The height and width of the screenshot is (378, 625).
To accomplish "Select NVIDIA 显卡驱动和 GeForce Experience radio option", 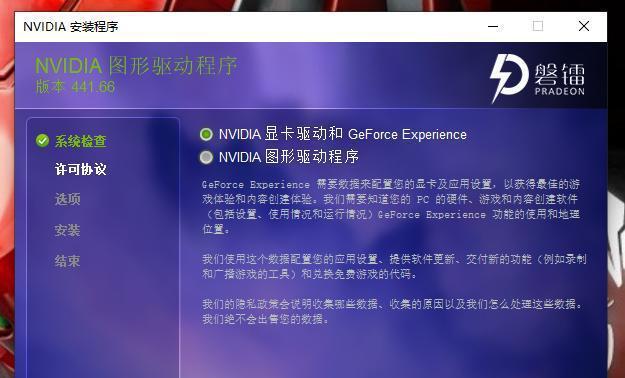I will click(206, 134).
